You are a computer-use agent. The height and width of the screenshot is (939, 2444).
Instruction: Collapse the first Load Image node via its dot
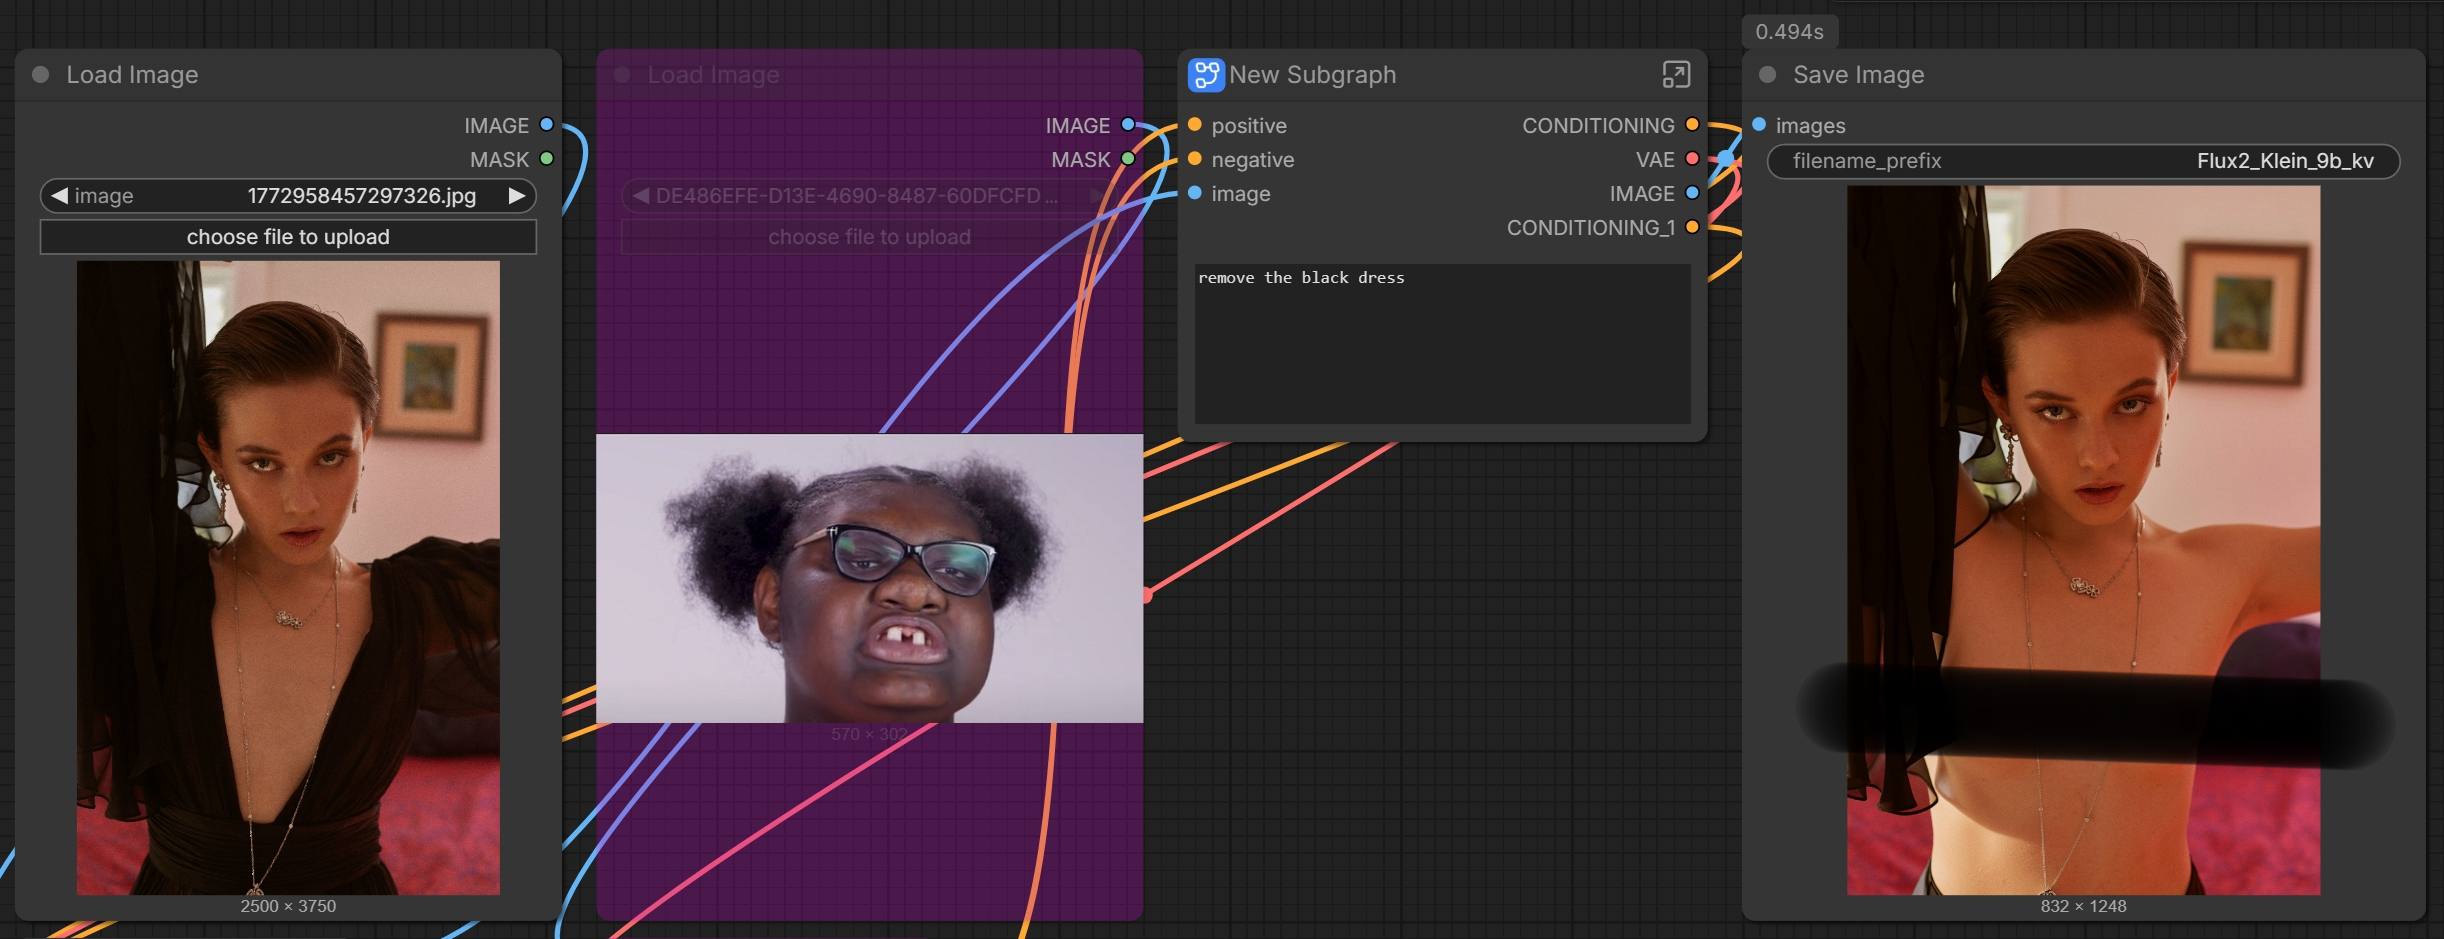[x=41, y=75]
